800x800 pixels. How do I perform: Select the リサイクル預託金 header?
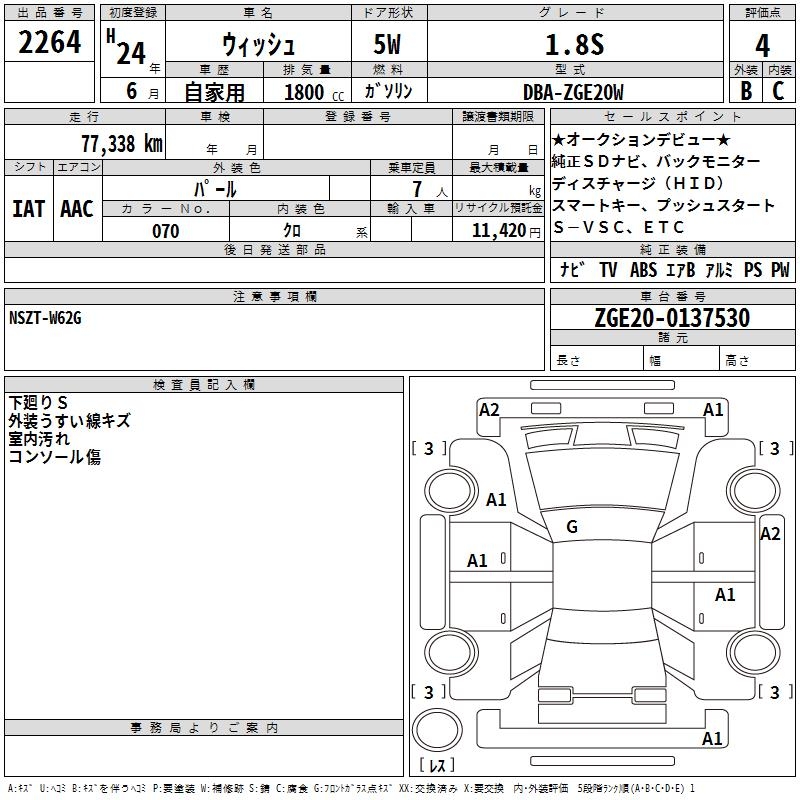(x=498, y=208)
